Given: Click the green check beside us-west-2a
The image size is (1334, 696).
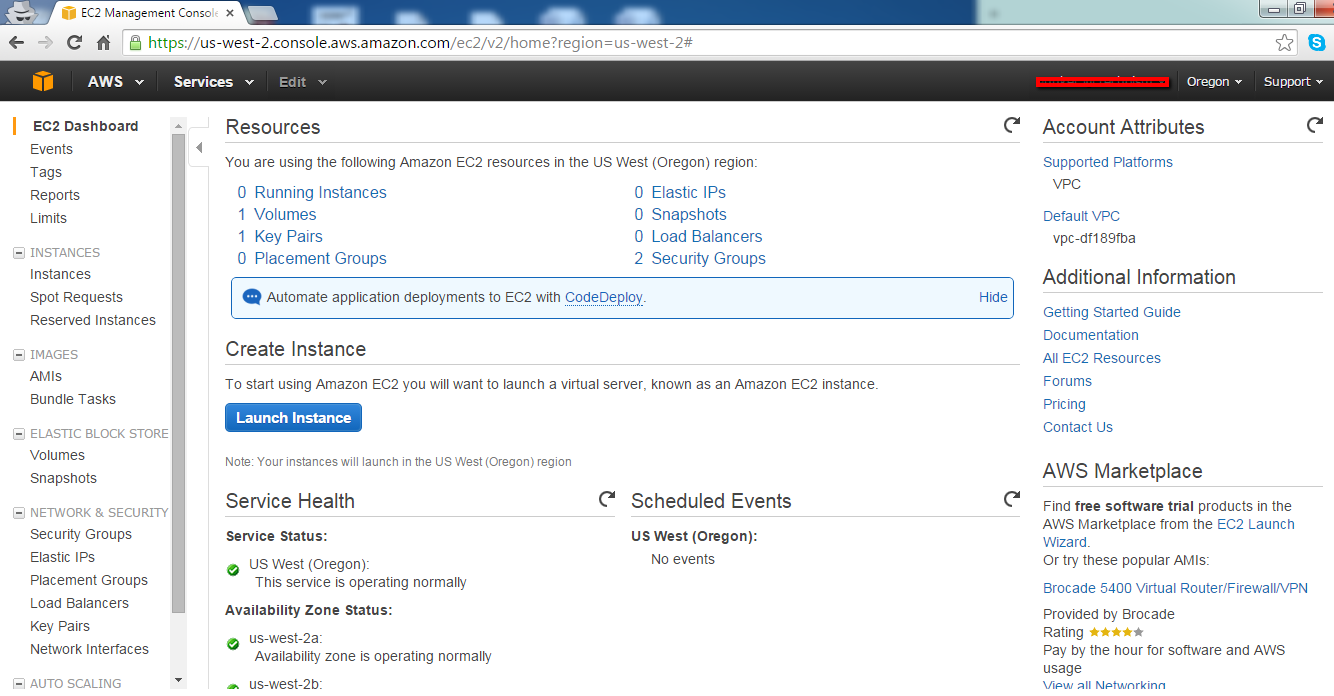Looking at the screenshot, I should pyautogui.click(x=233, y=644).
